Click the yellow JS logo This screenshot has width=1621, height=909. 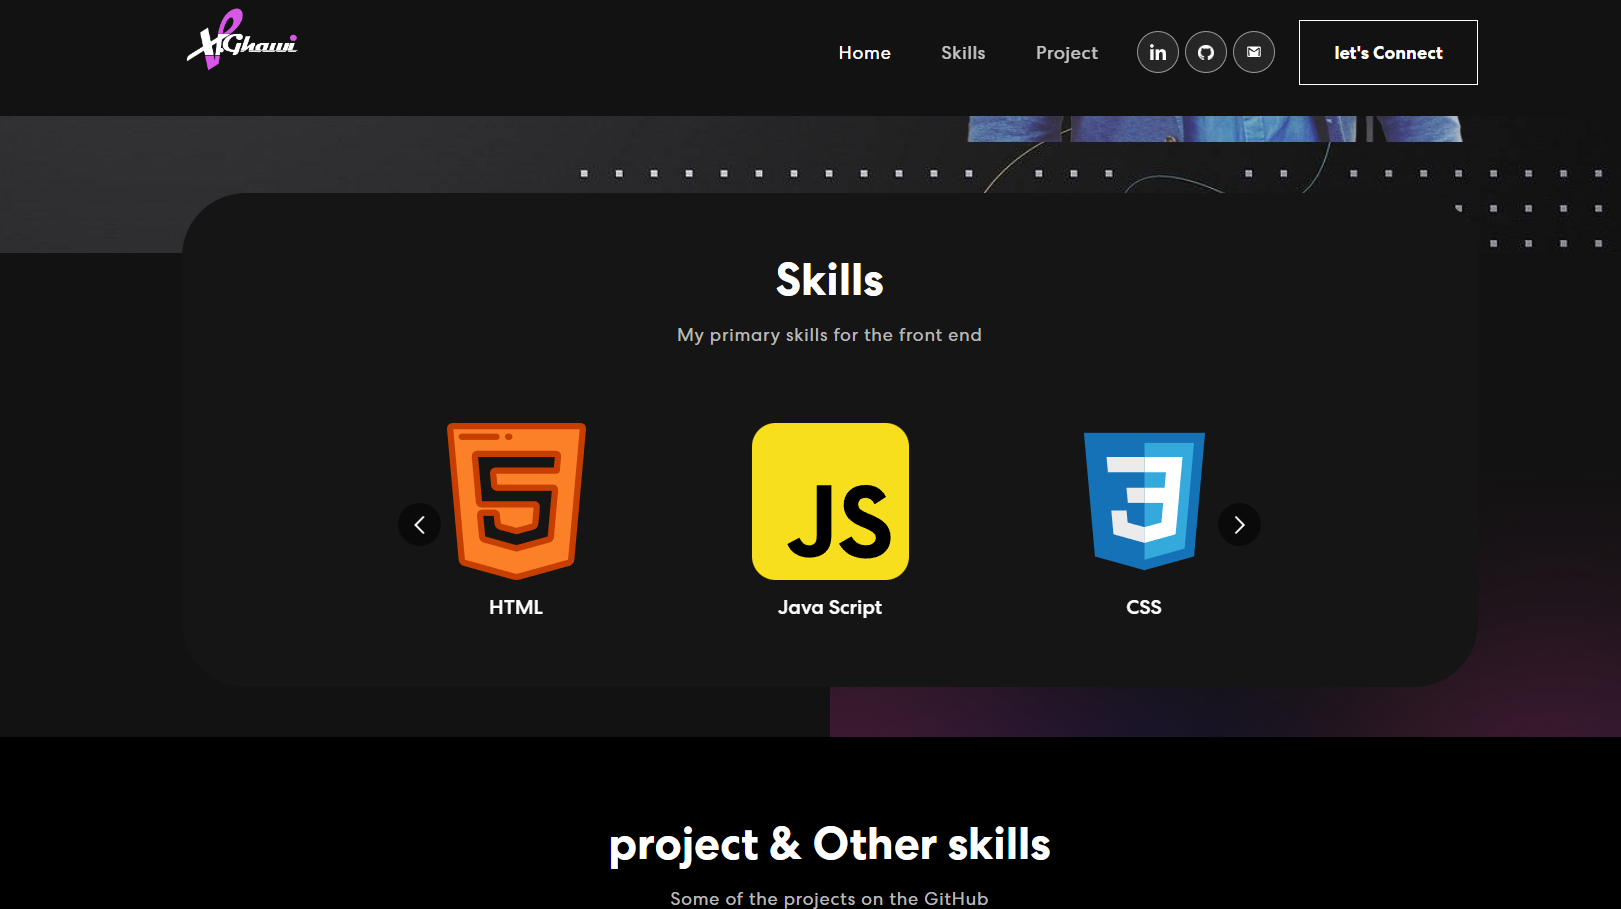(x=830, y=501)
